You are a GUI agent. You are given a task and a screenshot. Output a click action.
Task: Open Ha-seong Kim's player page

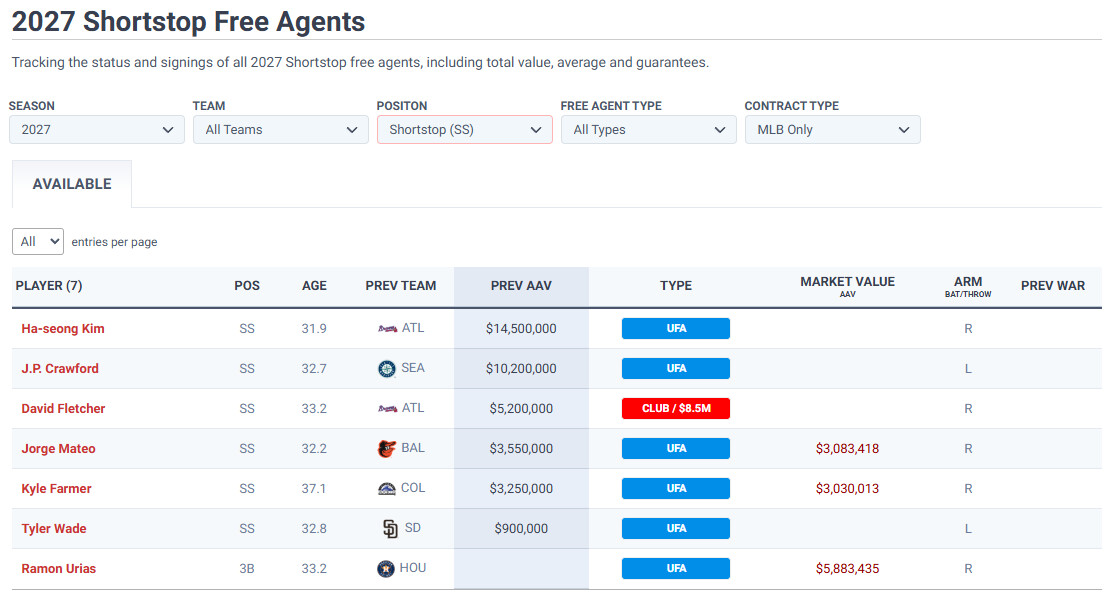[x=63, y=329]
